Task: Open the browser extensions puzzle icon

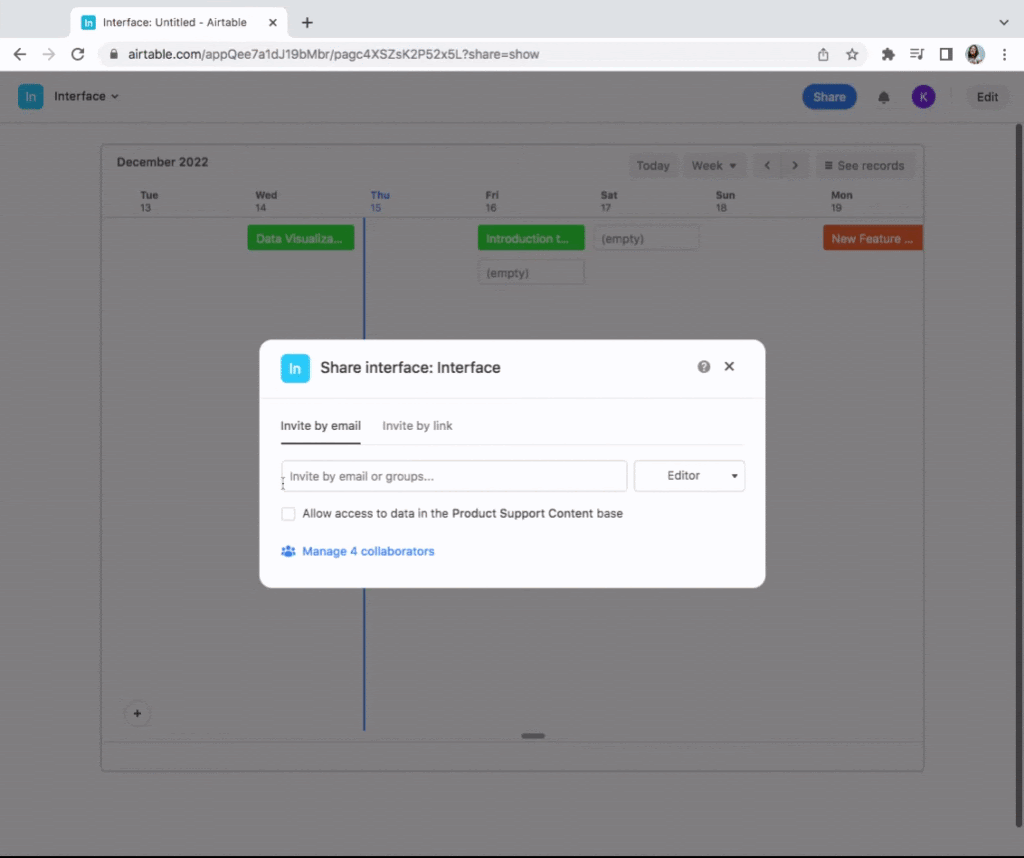Action: (x=888, y=54)
